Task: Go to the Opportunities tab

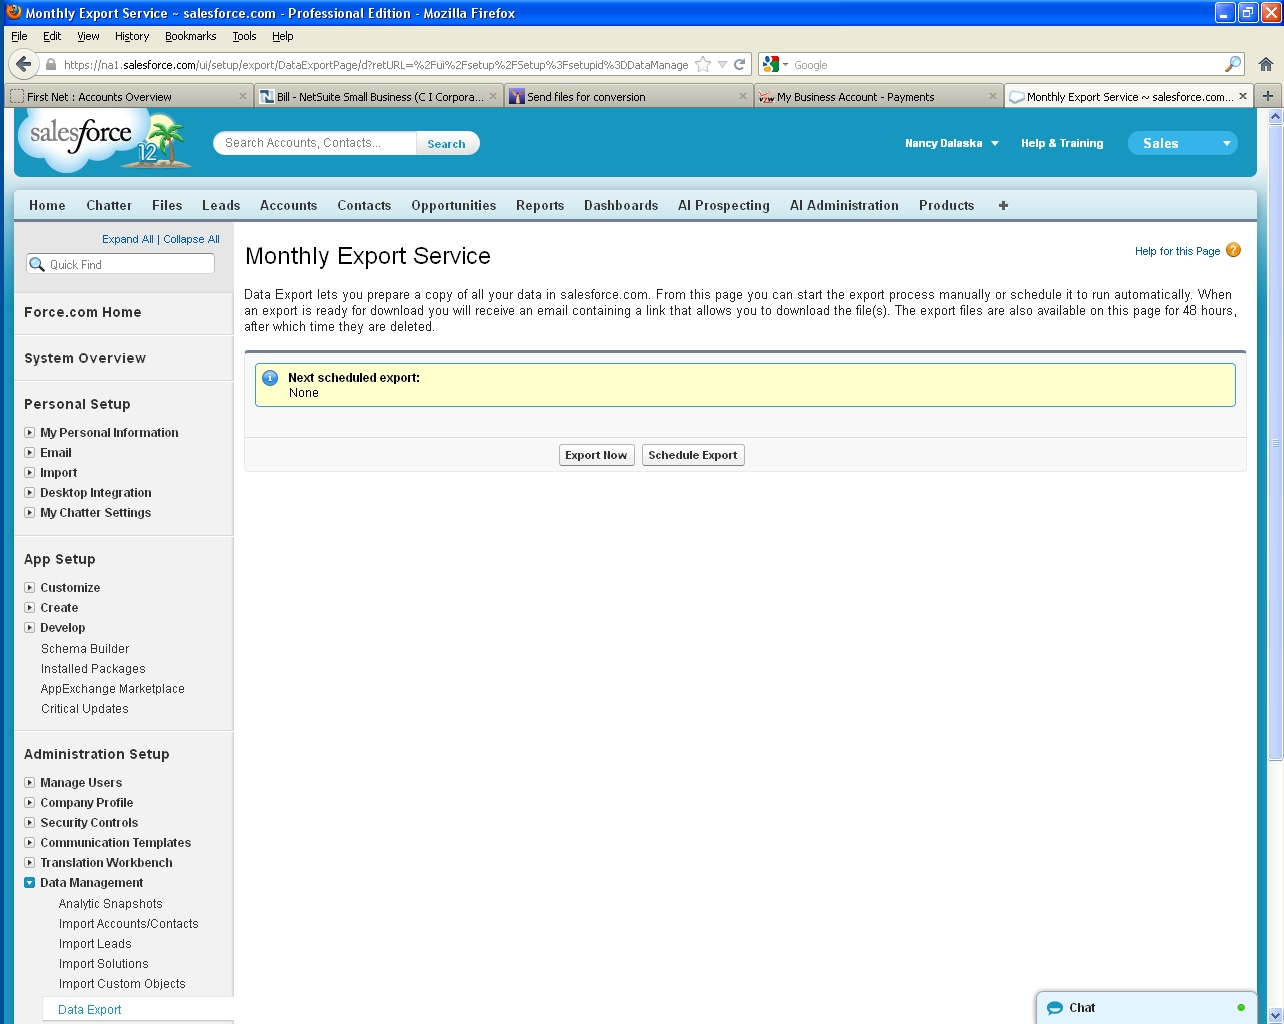Action: click(453, 205)
